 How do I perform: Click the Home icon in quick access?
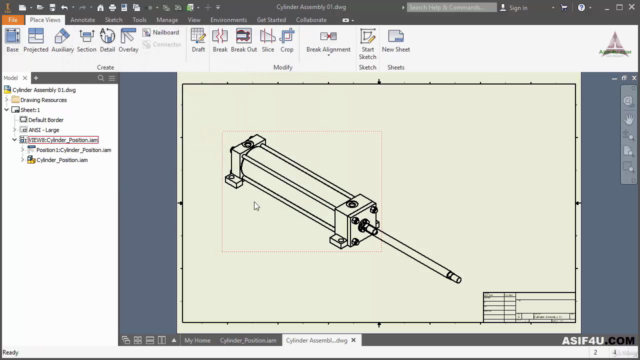[100, 7]
